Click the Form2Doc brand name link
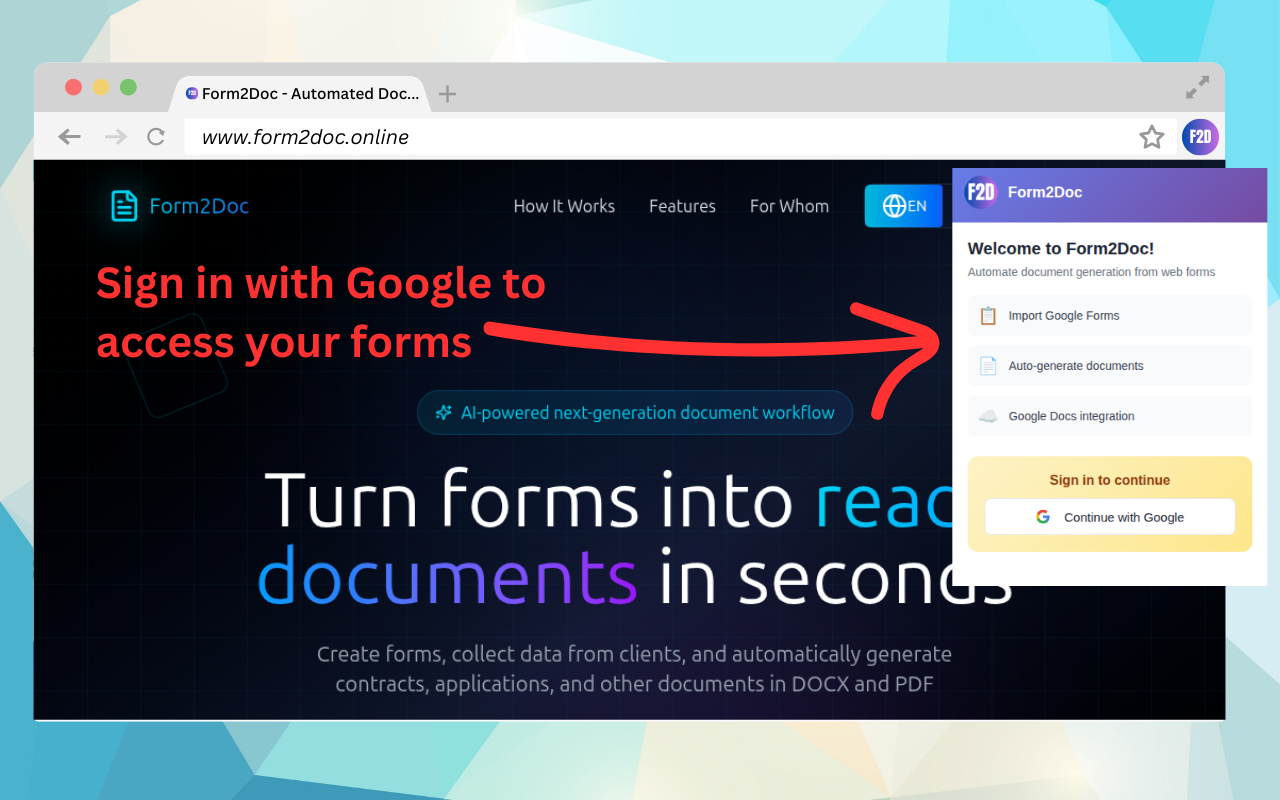The height and width of the screenshot is (800, 1280). 199,206
